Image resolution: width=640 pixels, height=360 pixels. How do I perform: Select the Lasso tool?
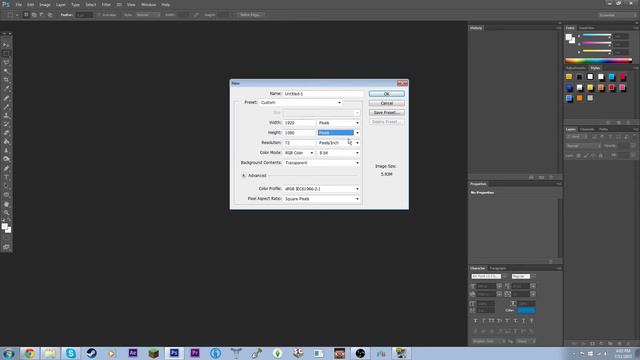6,62
